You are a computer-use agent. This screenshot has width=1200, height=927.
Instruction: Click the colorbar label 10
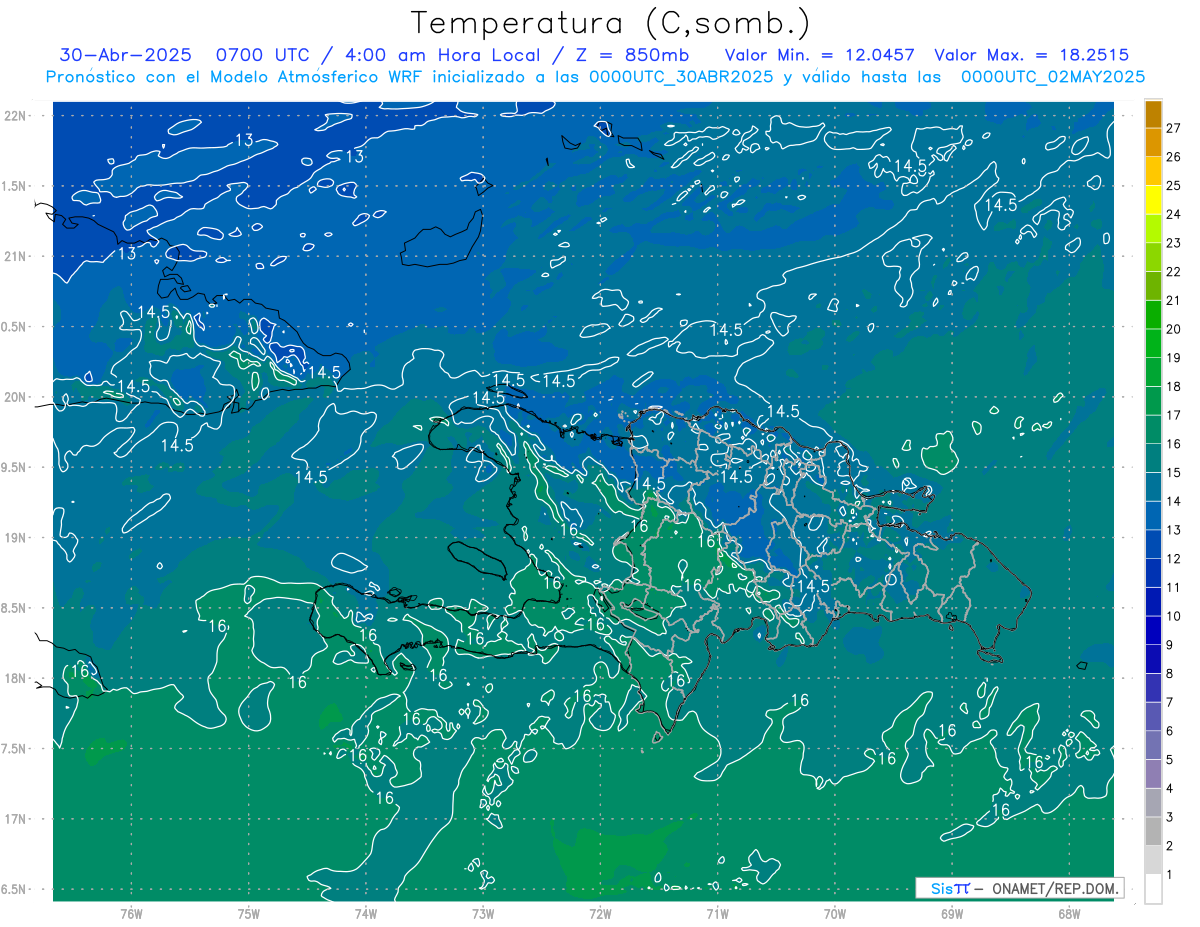(x=1173, y=616)
